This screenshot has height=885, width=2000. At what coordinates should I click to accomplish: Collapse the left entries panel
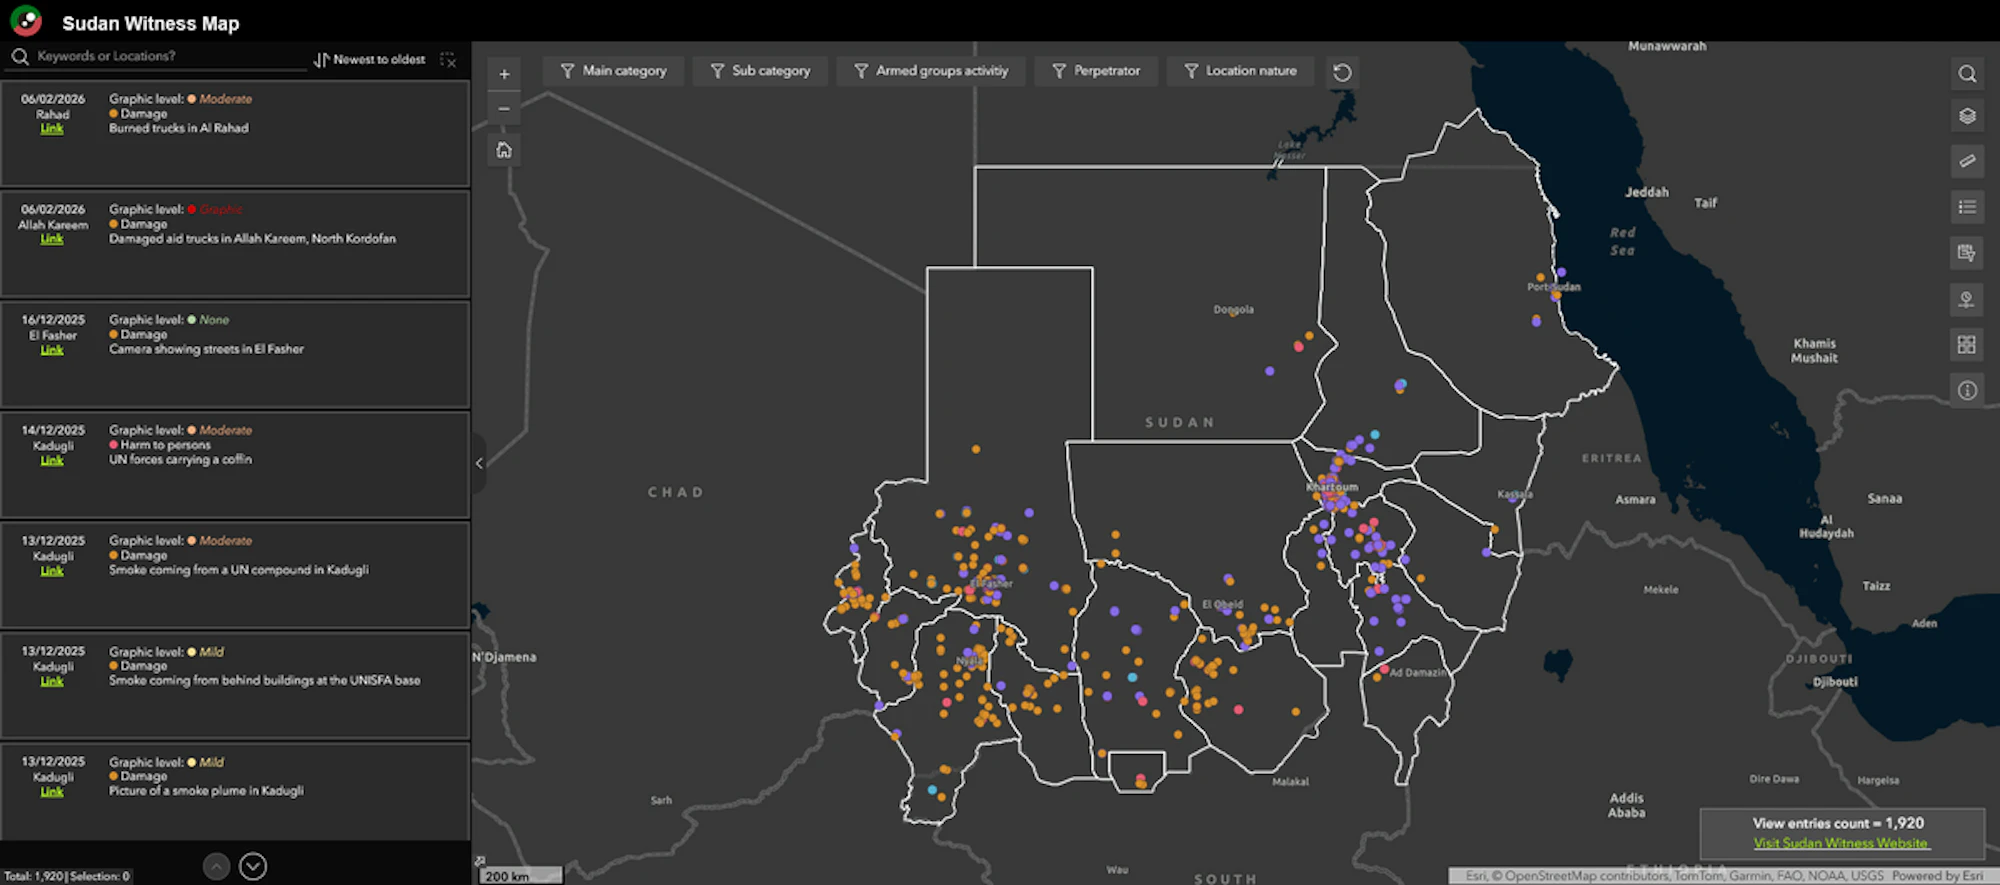[479, 463]
